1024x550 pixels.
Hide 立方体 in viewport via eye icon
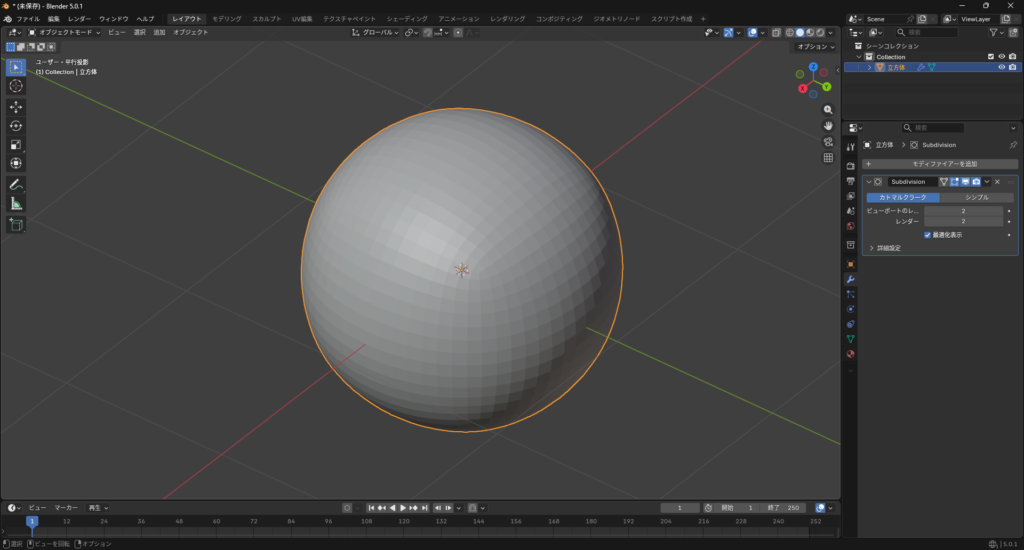tap(1001, 67)
